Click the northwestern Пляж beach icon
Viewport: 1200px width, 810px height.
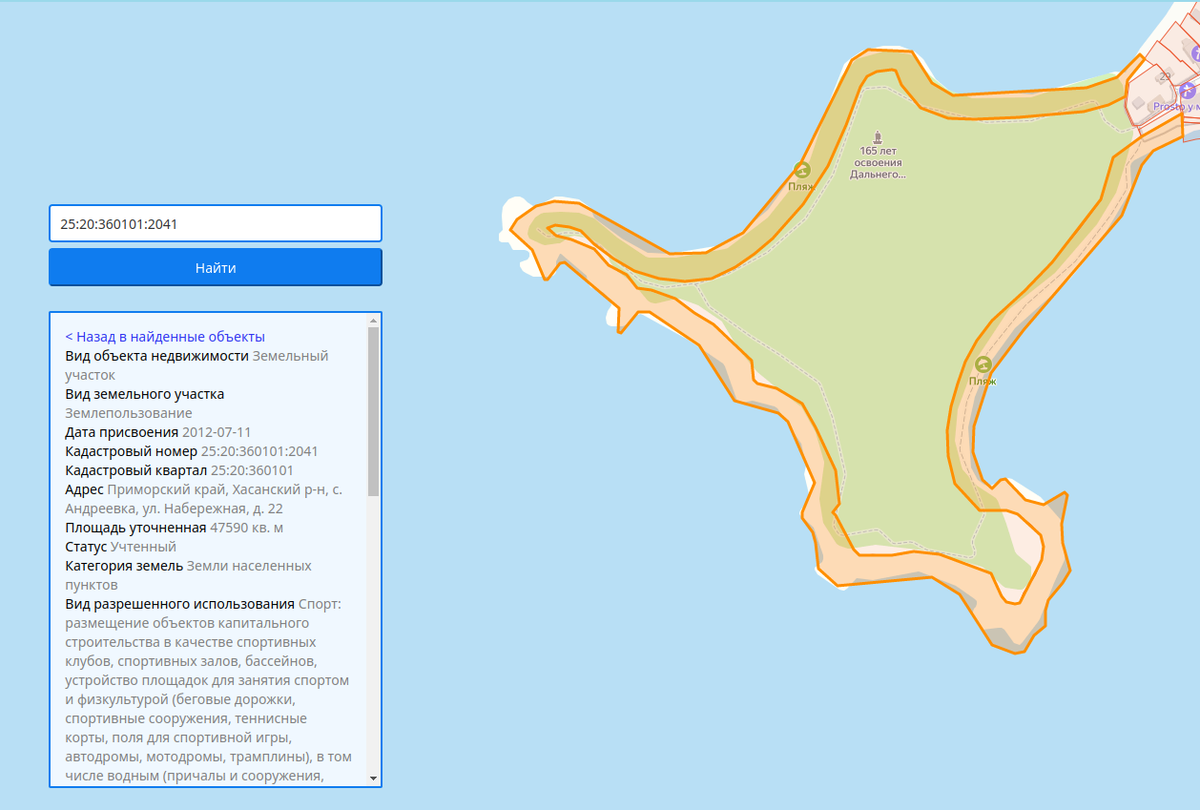pyautogui.click(x=801, y=170)
